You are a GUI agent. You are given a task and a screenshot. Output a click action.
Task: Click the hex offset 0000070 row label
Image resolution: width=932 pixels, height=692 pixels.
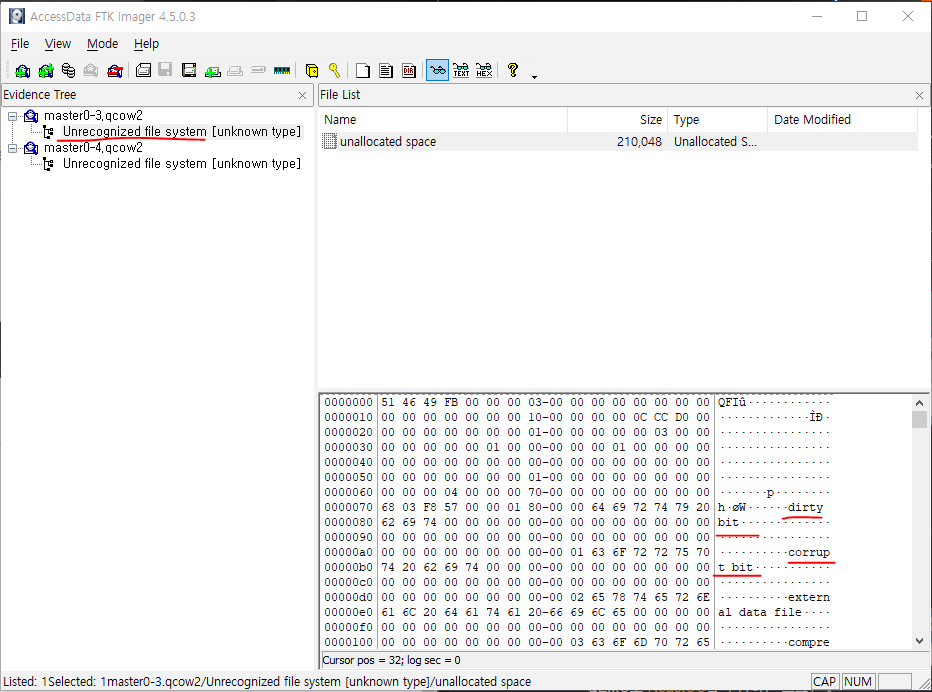[x=348, y=507]
